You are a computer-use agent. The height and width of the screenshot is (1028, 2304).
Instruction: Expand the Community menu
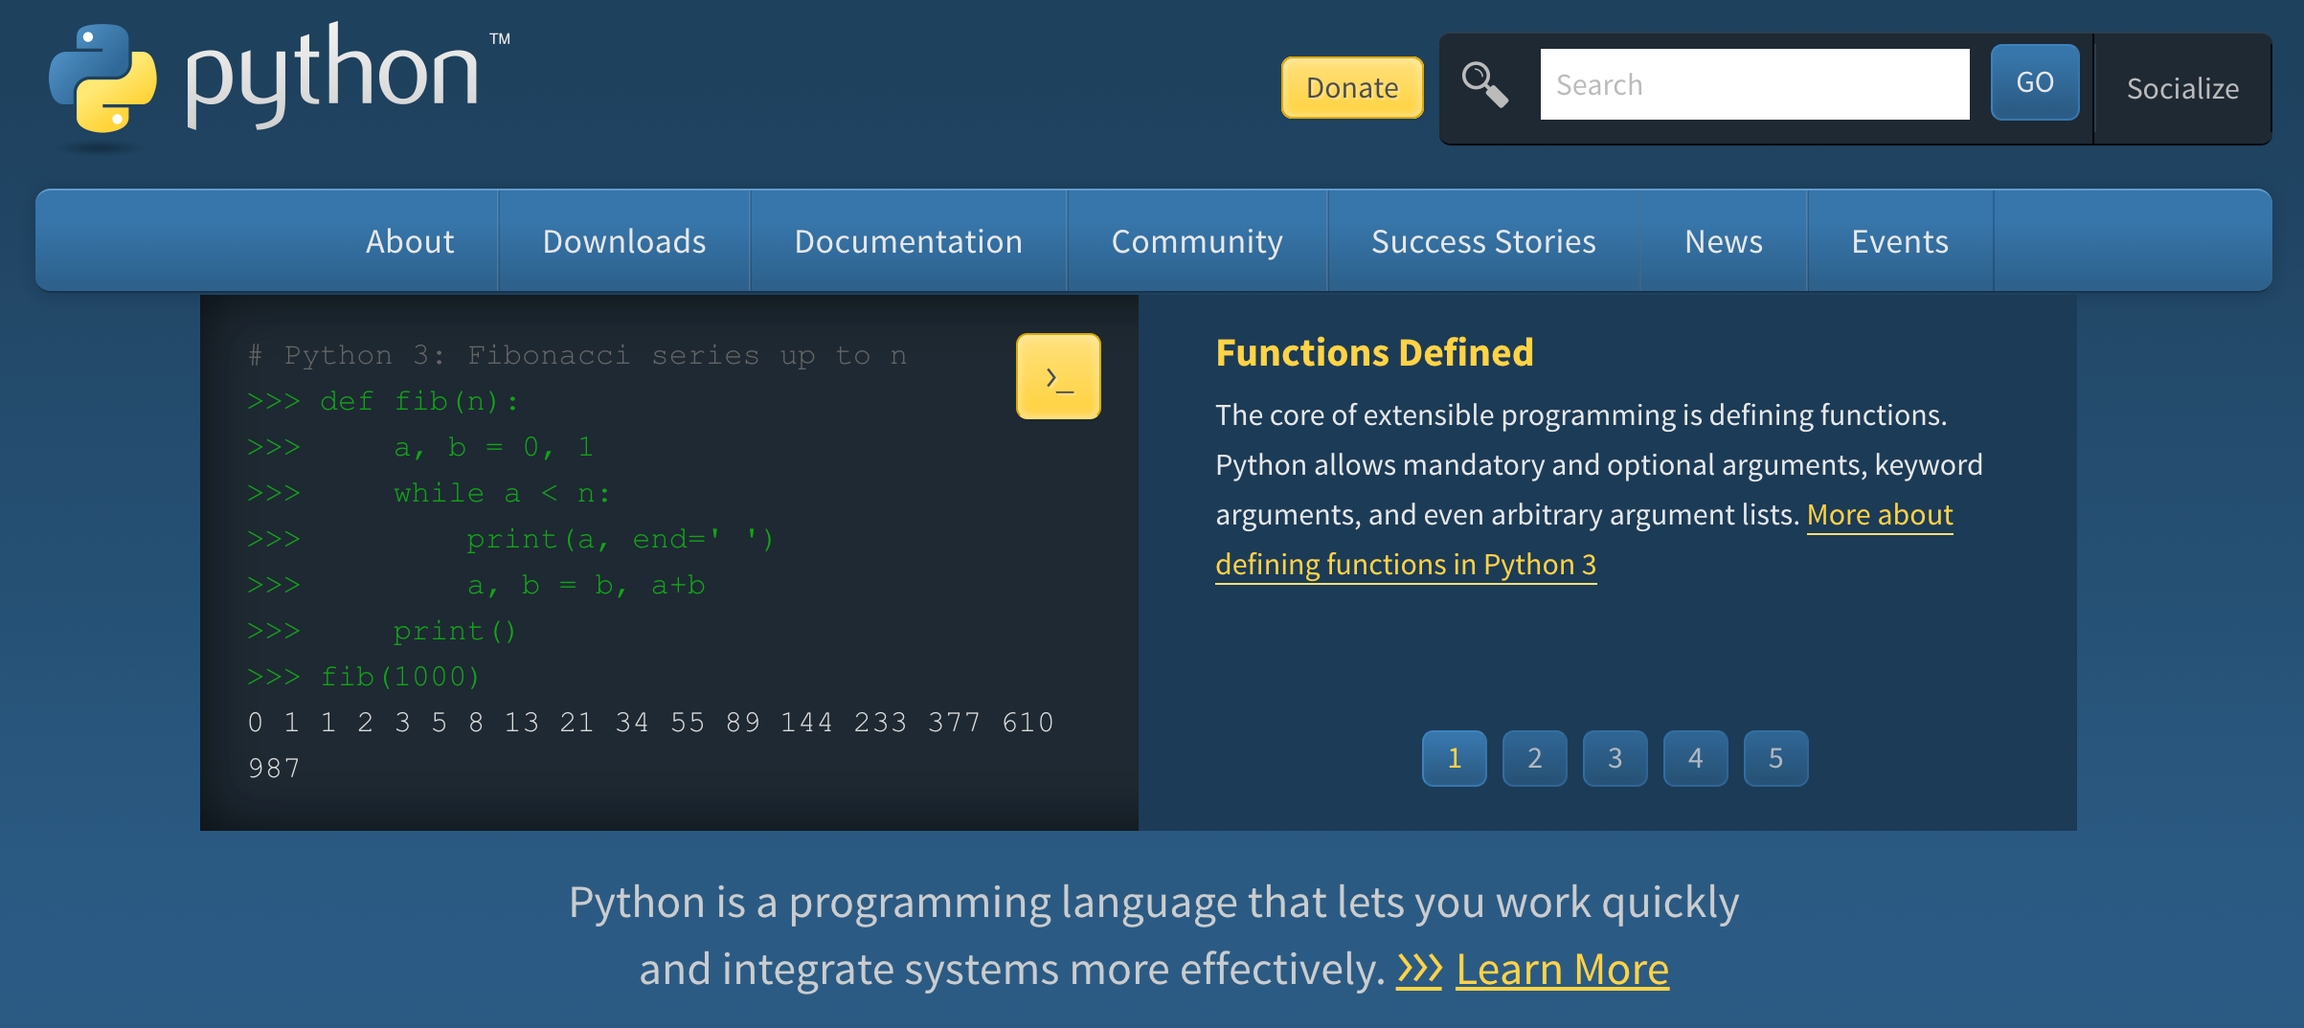(x=1197, y=241)
